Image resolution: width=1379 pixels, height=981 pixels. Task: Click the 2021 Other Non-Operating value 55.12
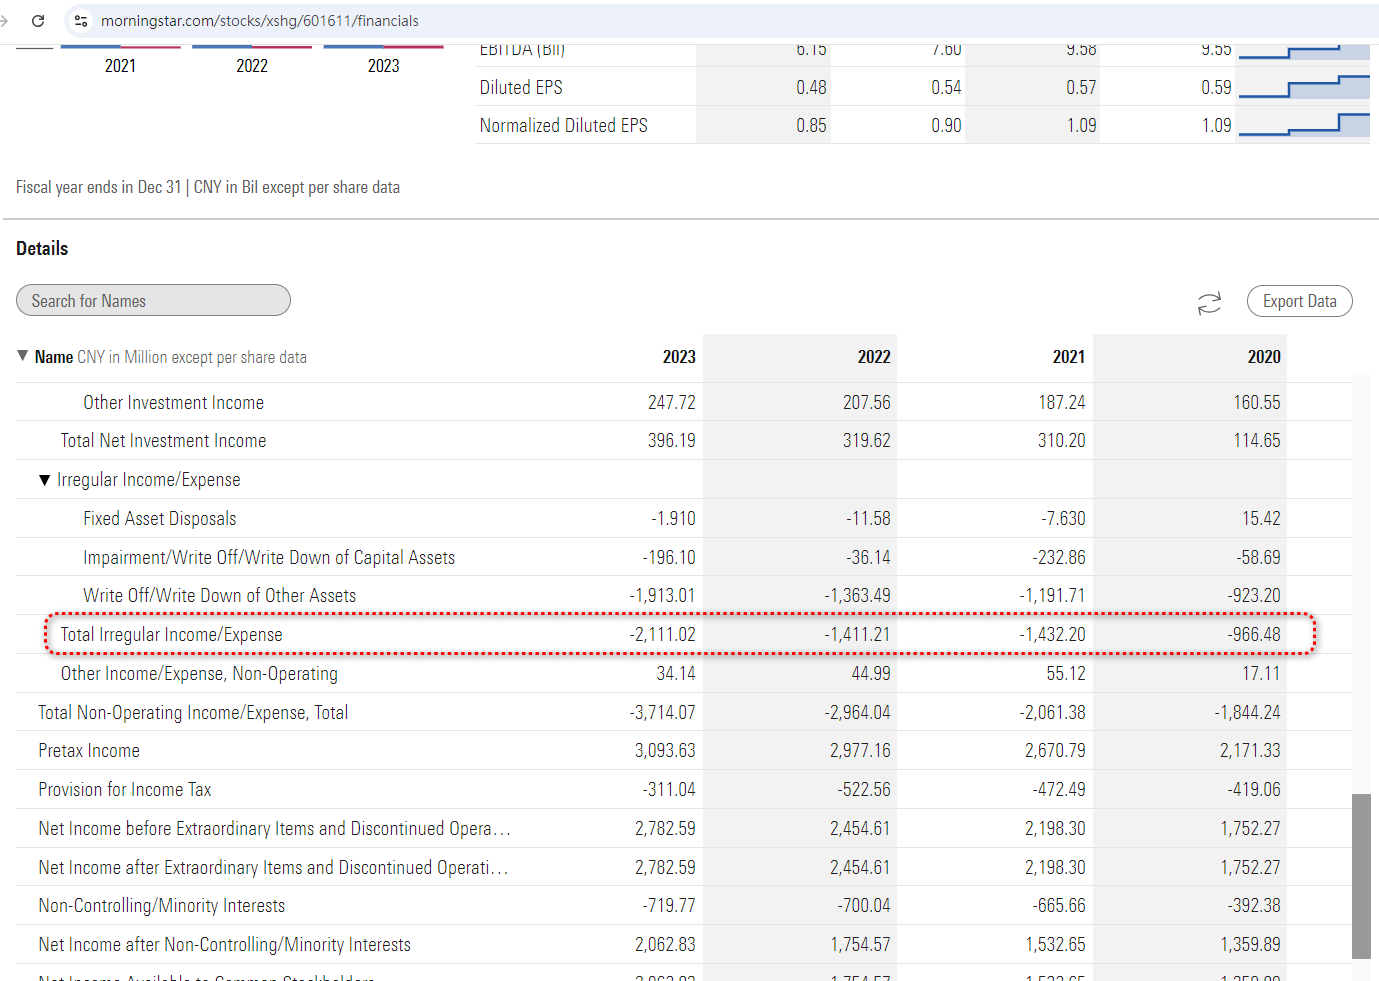(1066, 673)
